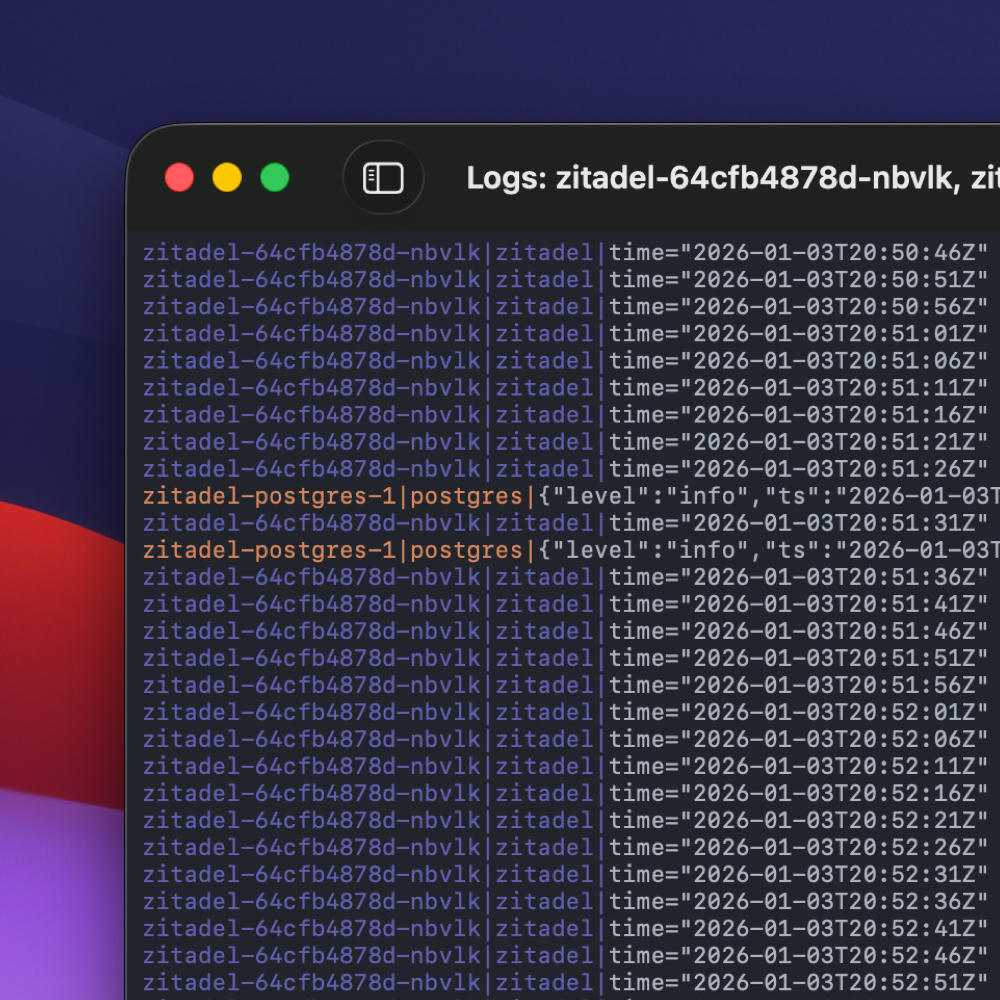Click the Logs window title text
This screenshot has width=1000, height=1000.
733,178
